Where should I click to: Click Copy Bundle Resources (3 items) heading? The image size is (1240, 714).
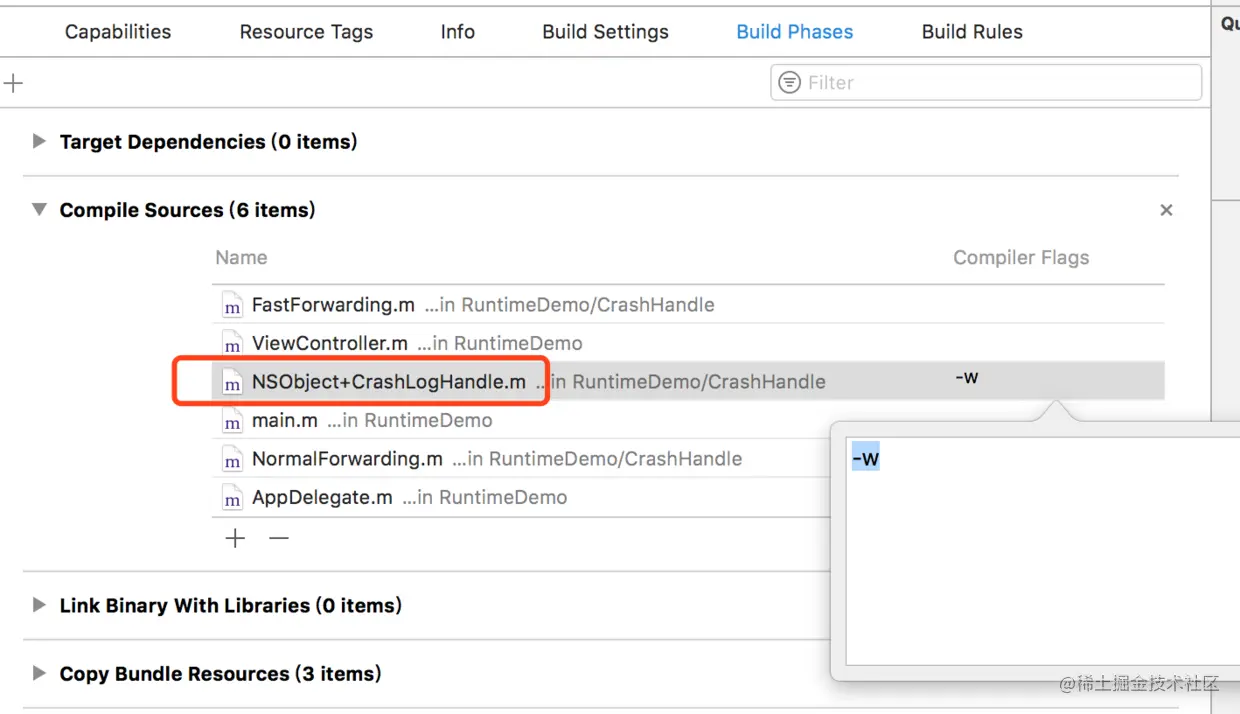pyautogui.click(x=220, y=673)
